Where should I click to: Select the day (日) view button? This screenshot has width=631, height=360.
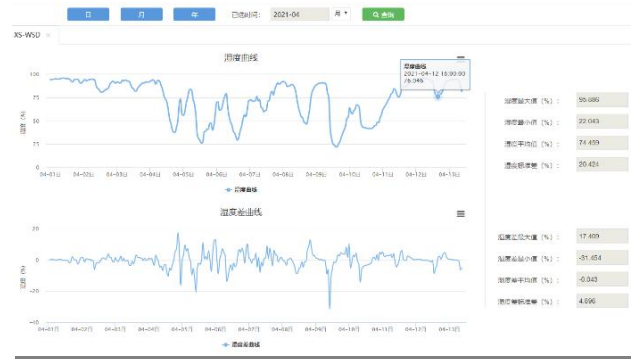pos(88,14)
